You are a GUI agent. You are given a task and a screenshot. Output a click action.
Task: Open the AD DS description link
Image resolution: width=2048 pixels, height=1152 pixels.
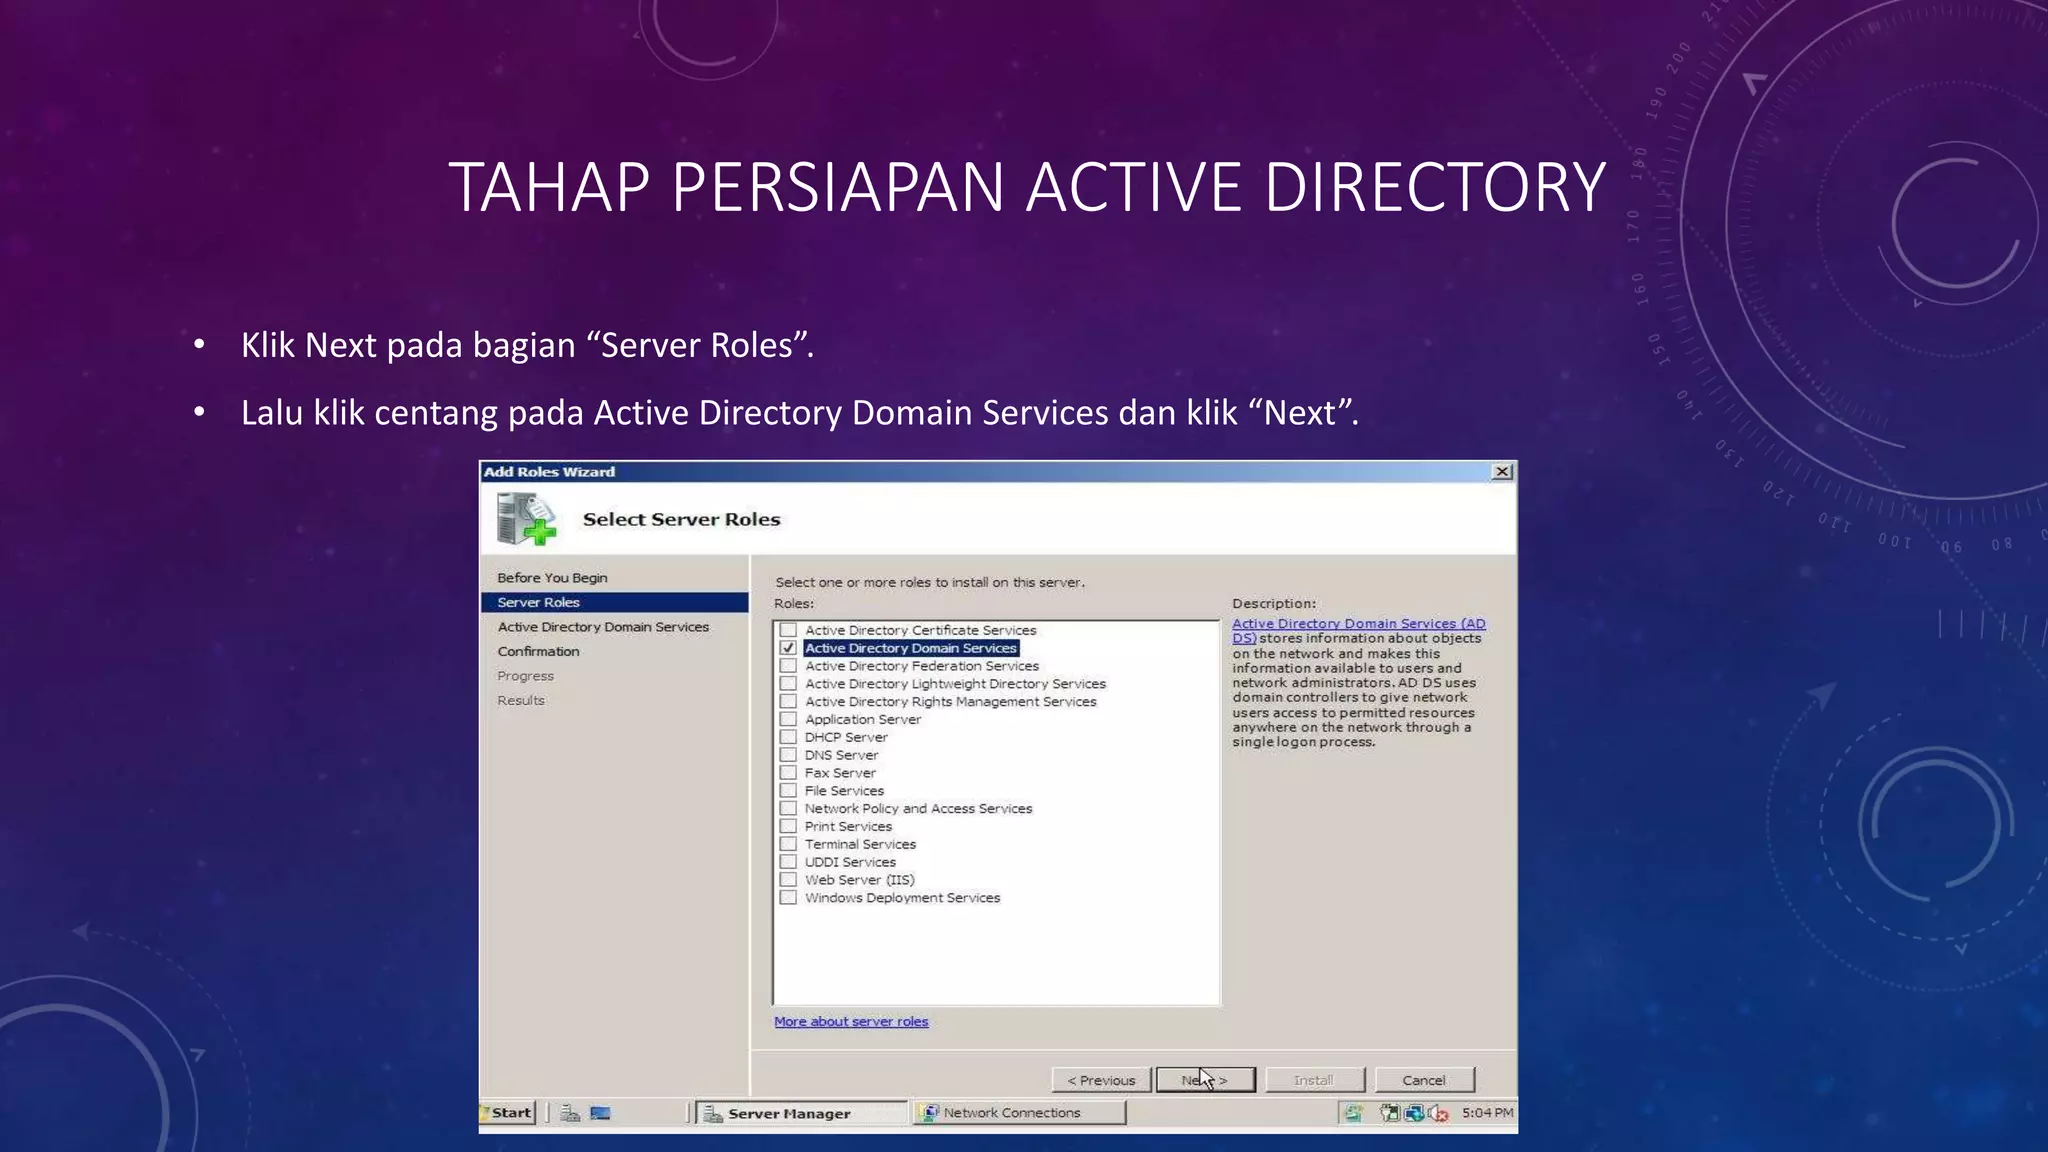pos(1358,630)
